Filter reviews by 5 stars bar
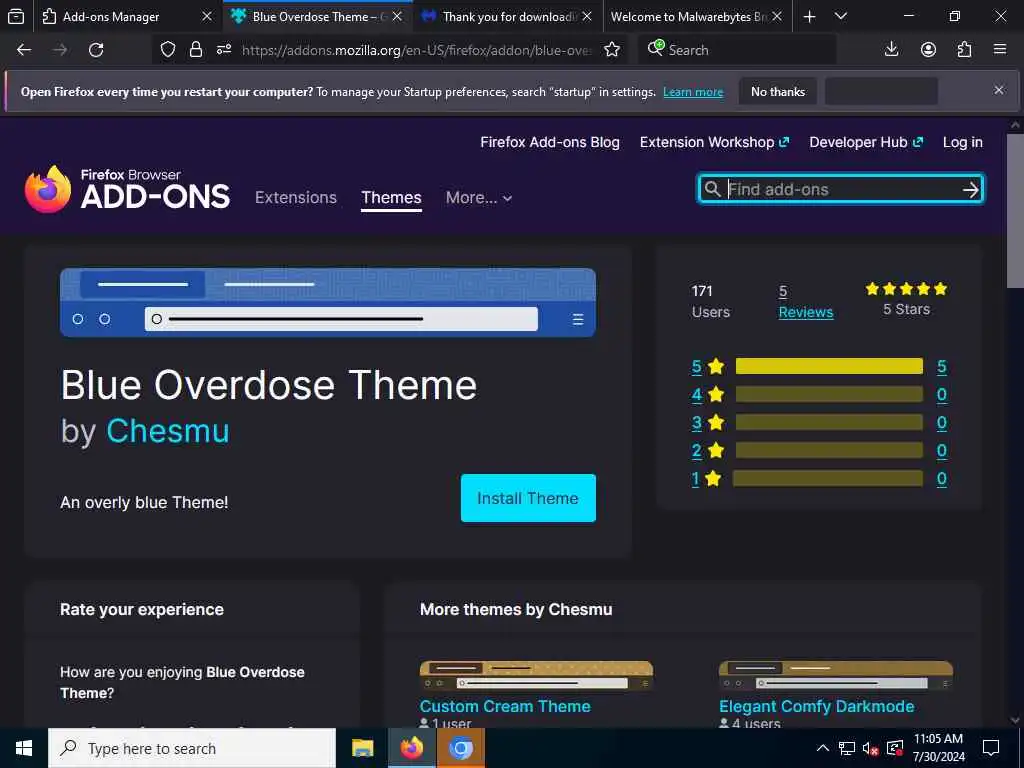Image resolution: width=1024 pixels, height=768 pixels. pos(829,366)
